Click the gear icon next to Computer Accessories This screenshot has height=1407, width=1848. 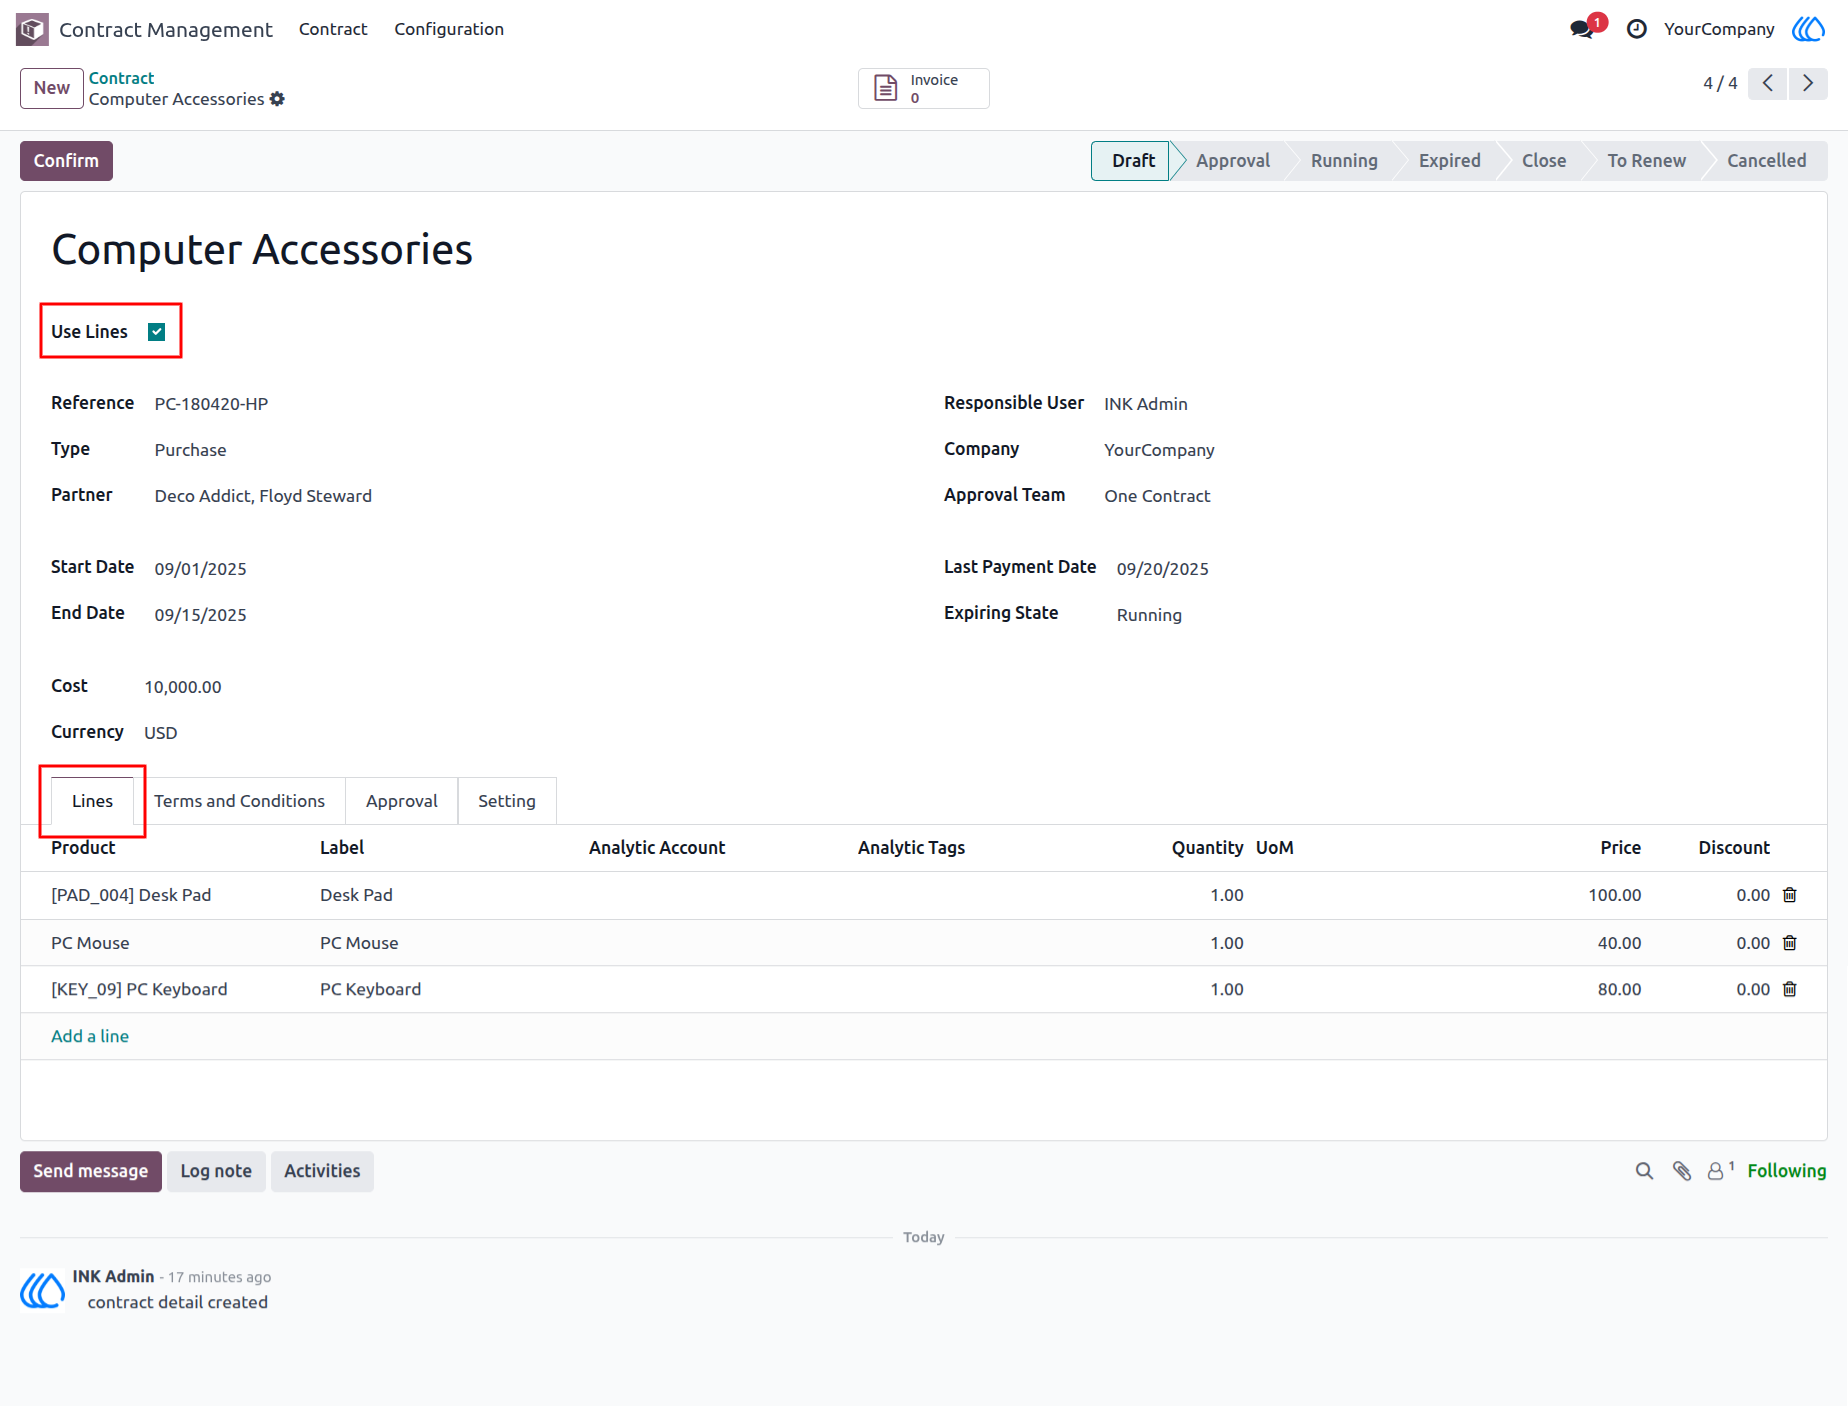278,99
